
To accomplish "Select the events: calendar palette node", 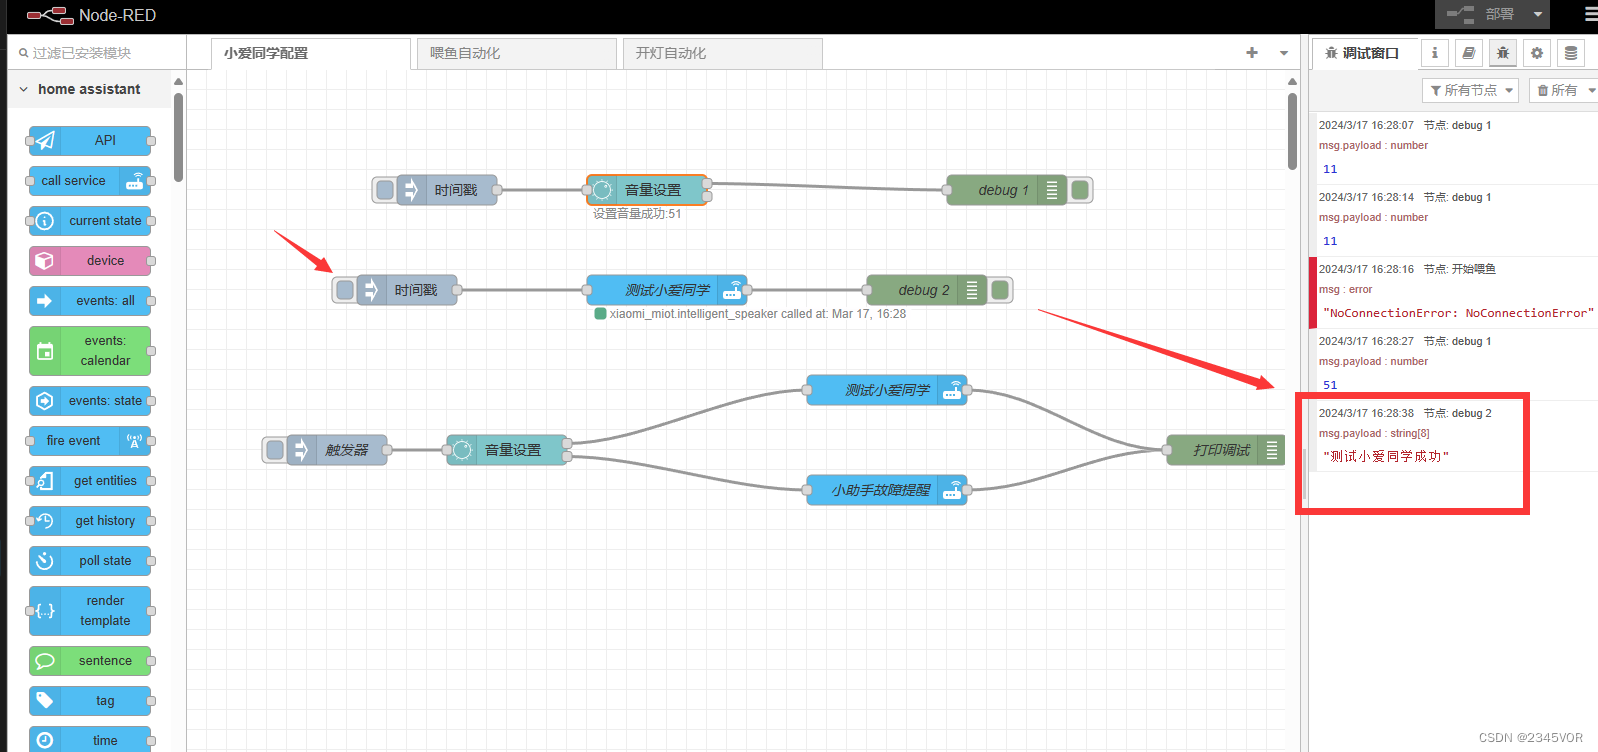I will (x=90, y=351).
